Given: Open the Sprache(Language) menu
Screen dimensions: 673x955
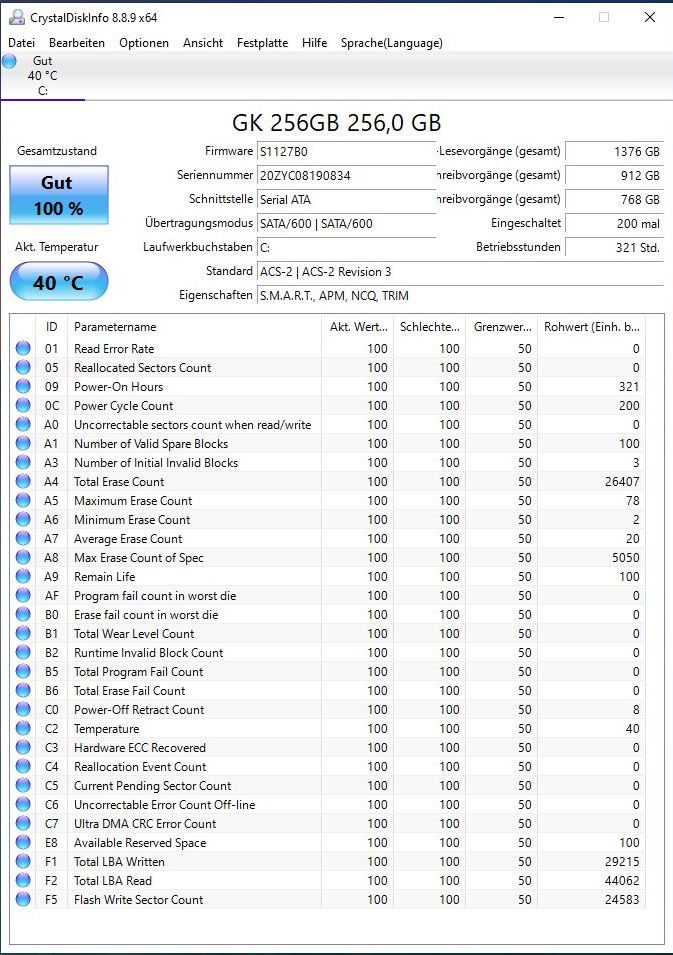Looking at the screenshot, I should tap(392, 43).
